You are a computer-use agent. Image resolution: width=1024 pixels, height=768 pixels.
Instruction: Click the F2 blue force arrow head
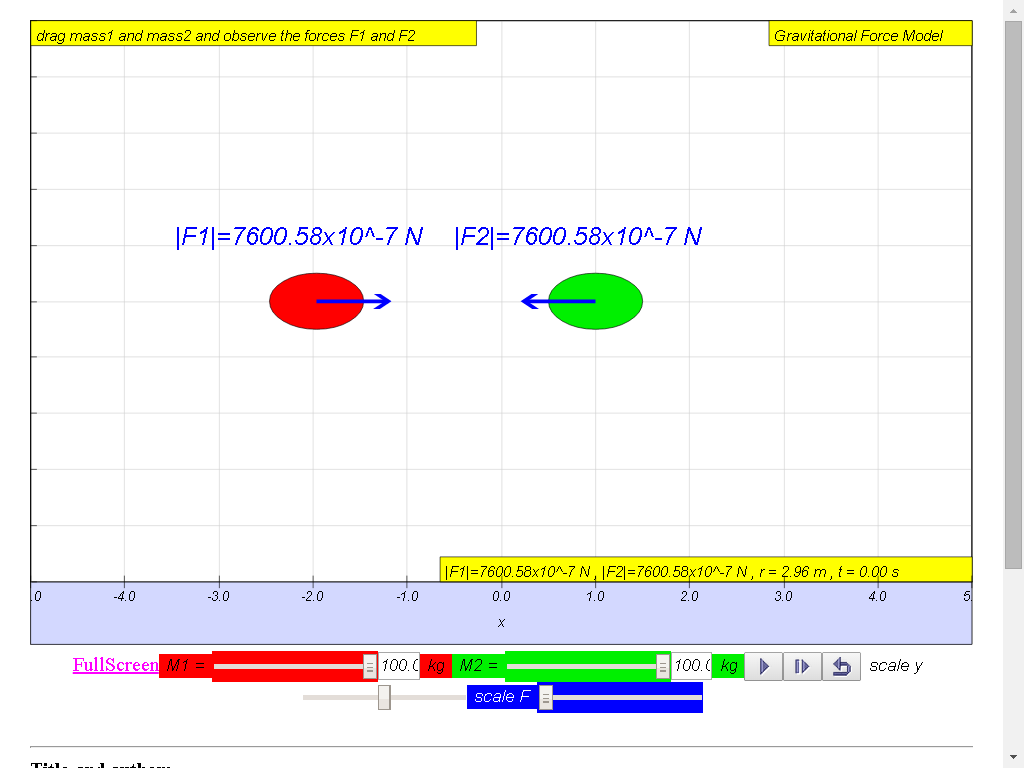529,301
